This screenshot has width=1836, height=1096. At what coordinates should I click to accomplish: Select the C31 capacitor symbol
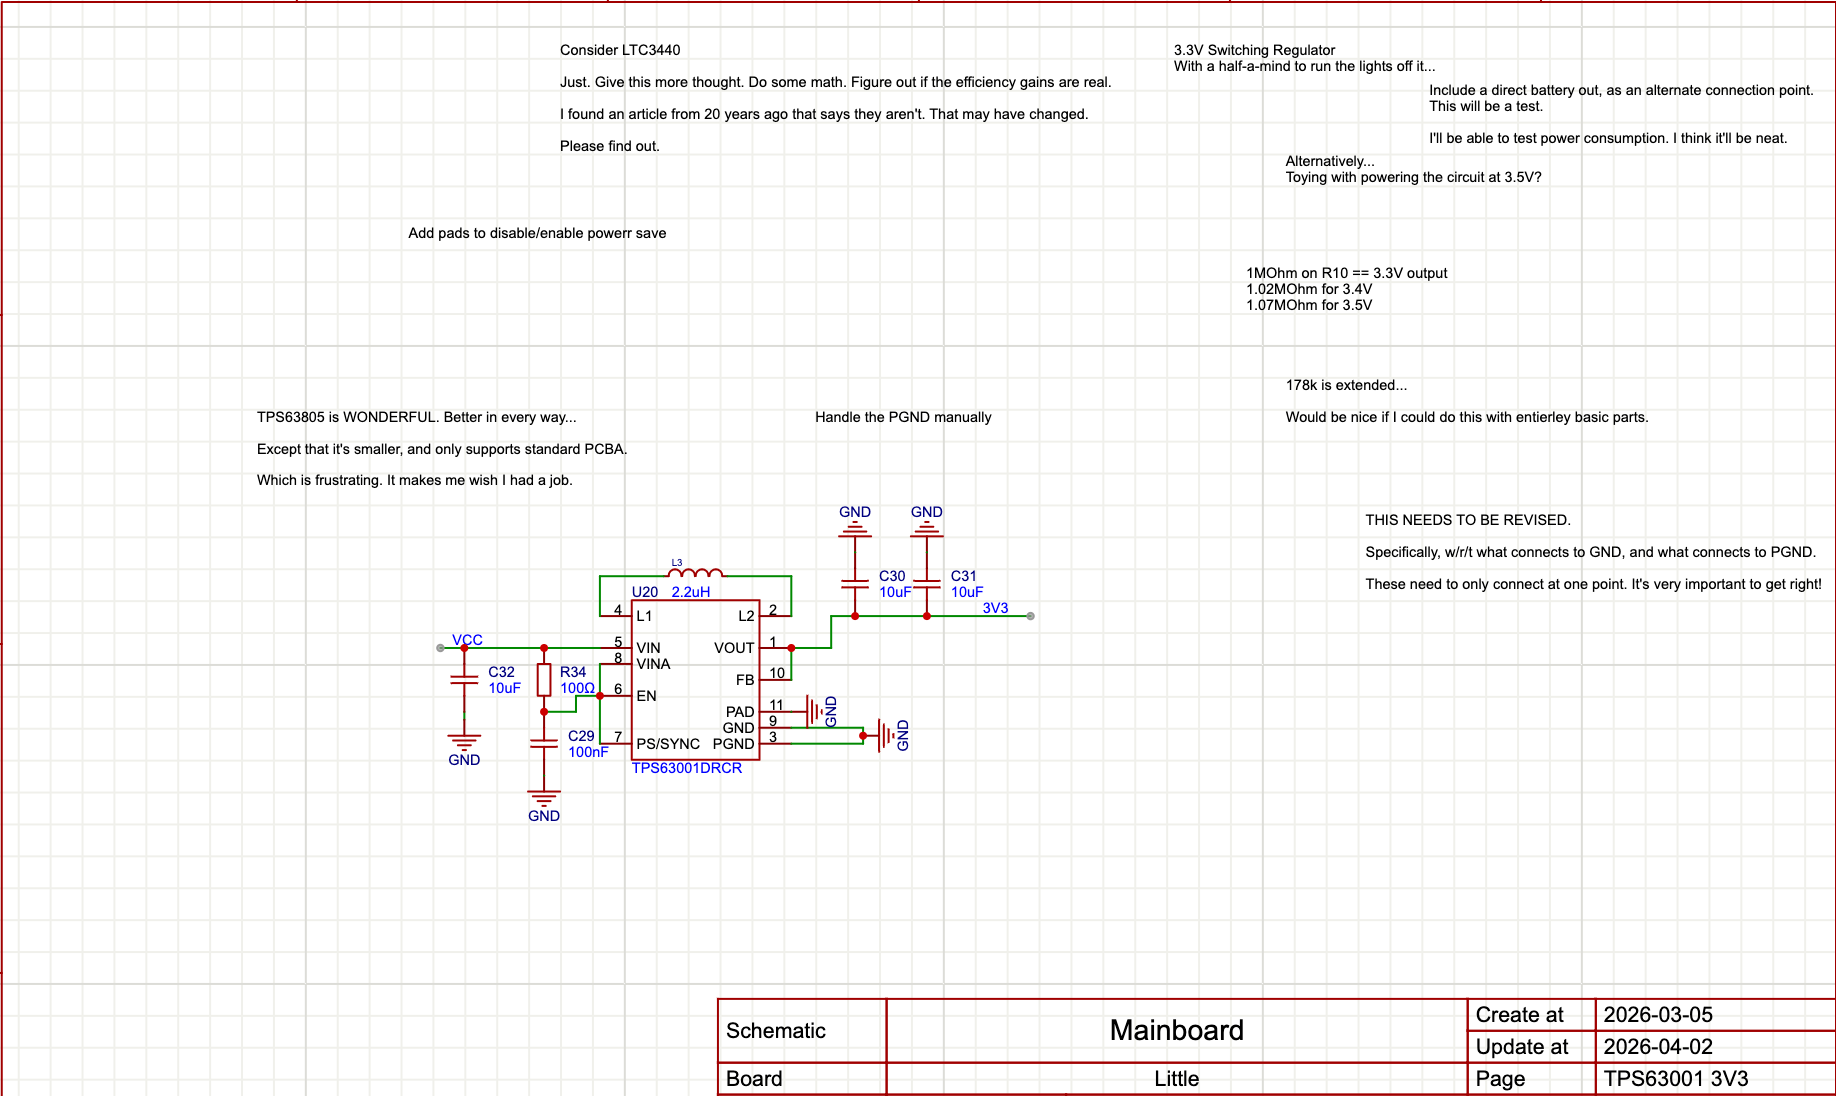point(927,584)
